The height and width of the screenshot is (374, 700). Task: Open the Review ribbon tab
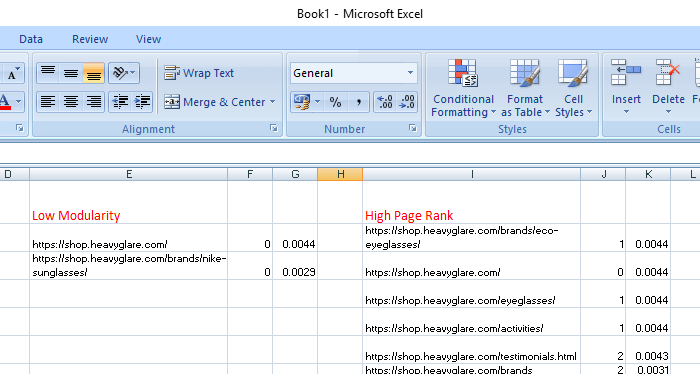(90, 39)
